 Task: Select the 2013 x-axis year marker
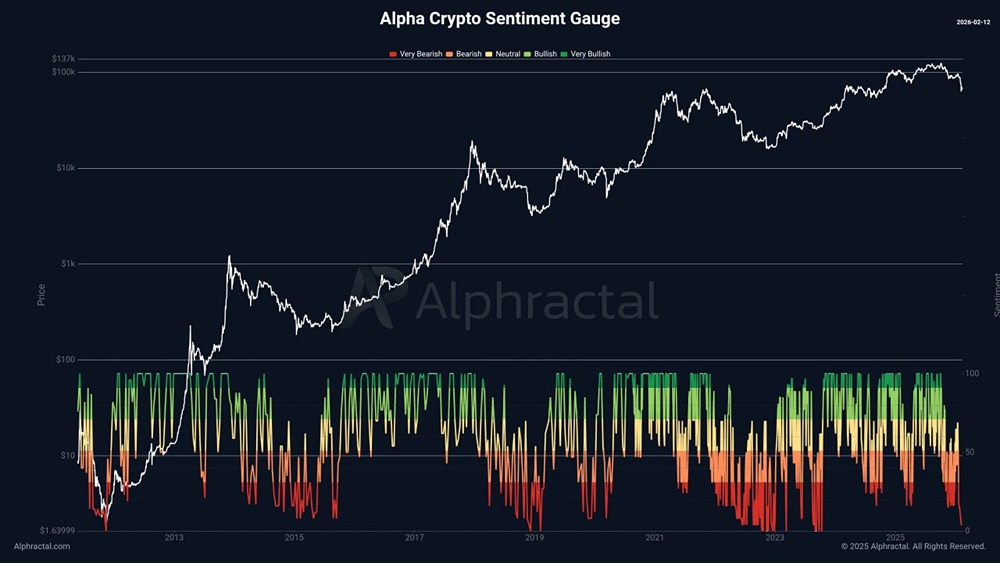coord(174,538)
